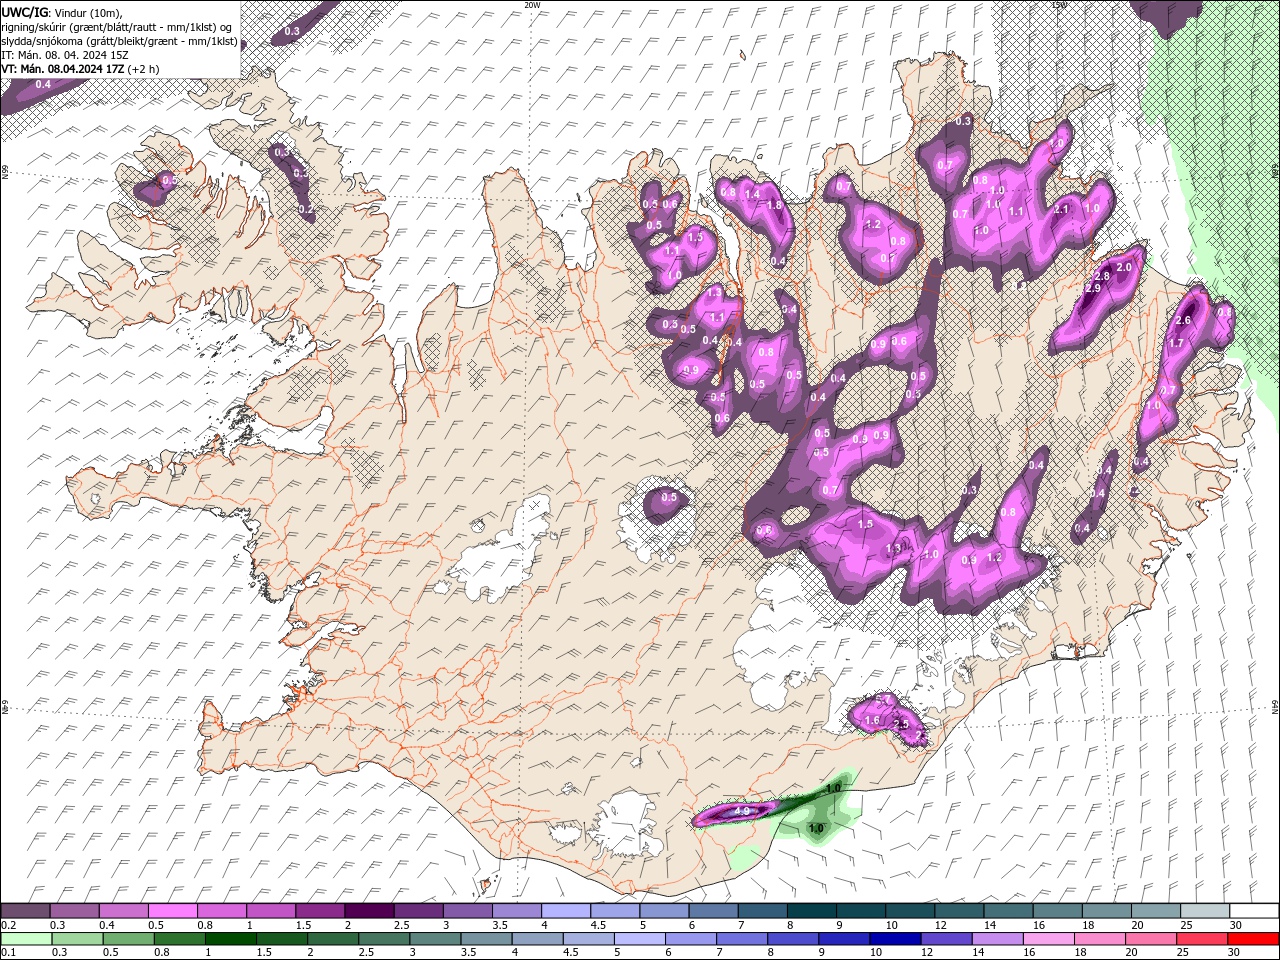1280x960 pixels.
Task: Click the 30 label in the upper legend
Action: 1235,925
